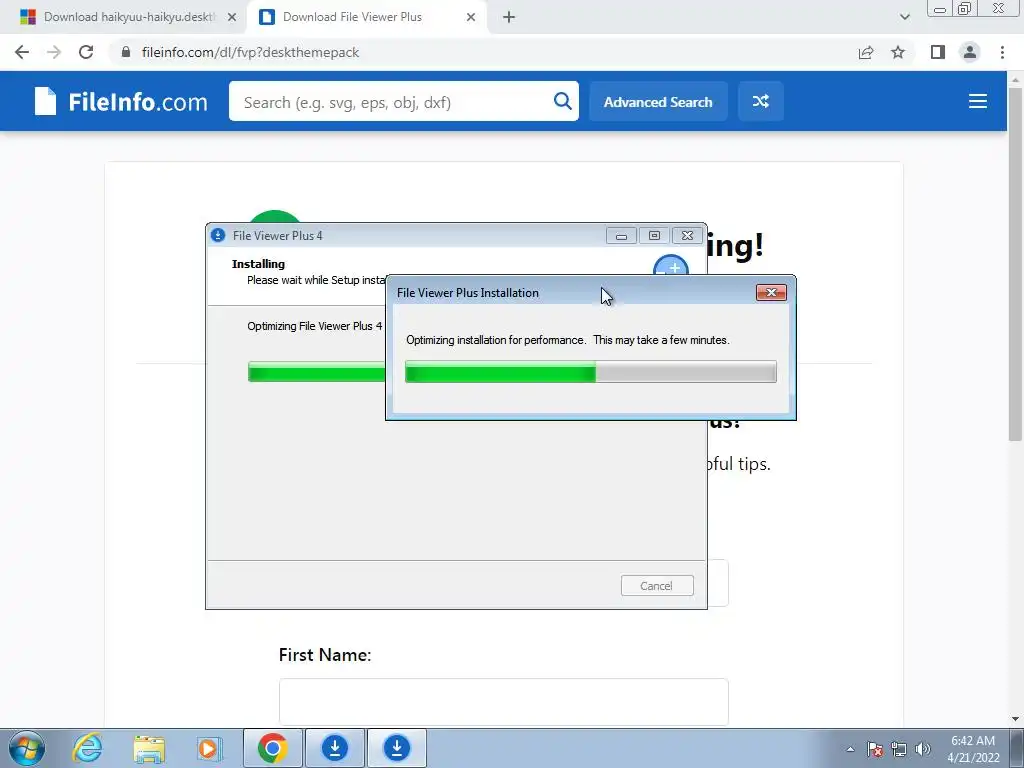Click the forward navigation arrow

pos(54,52)
